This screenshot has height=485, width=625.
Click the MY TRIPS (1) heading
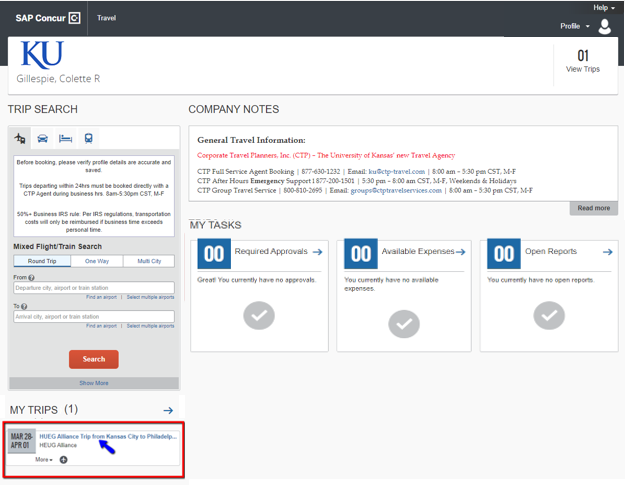pyautogui.click(x=44, y=410)
